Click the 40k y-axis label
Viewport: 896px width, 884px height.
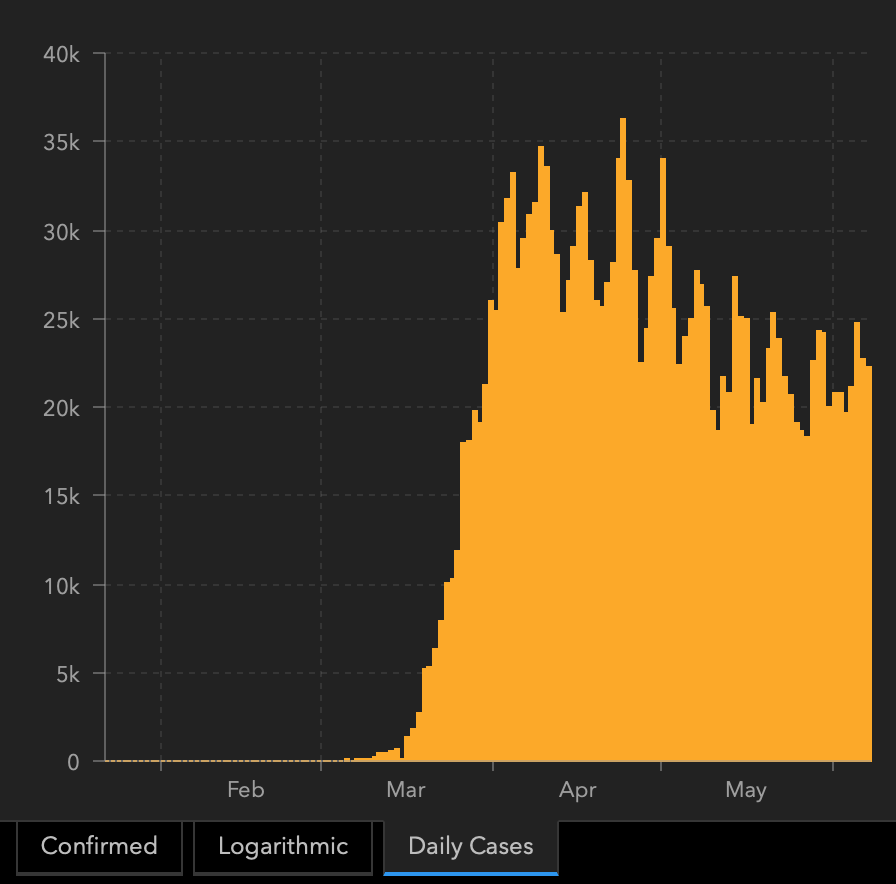[x=61, y=55]
